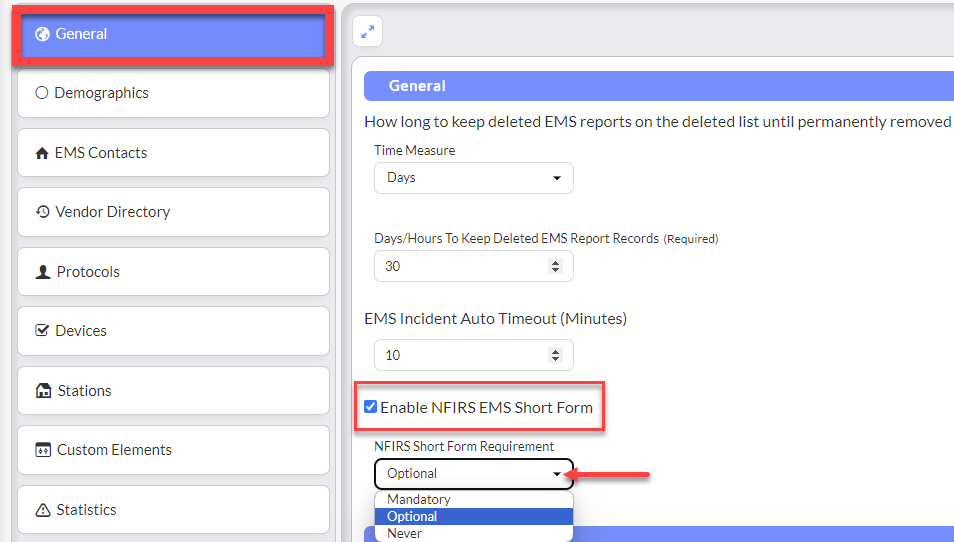Click the history icon beside Vendor Directory

point(43,212)
